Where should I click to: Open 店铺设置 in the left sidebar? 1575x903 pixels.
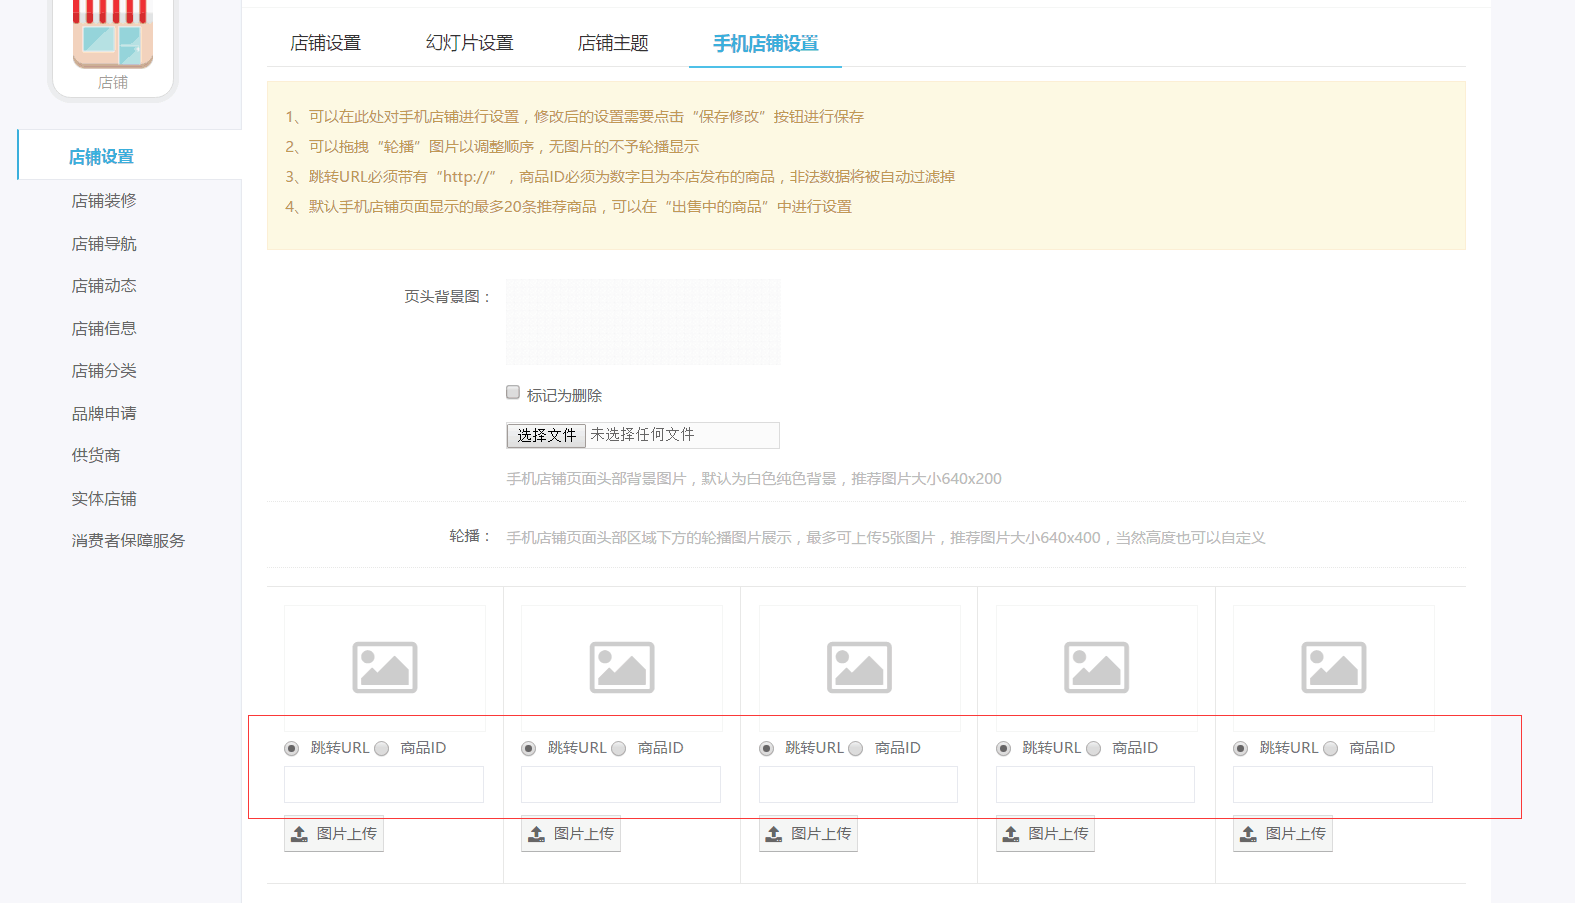point(101,156)
